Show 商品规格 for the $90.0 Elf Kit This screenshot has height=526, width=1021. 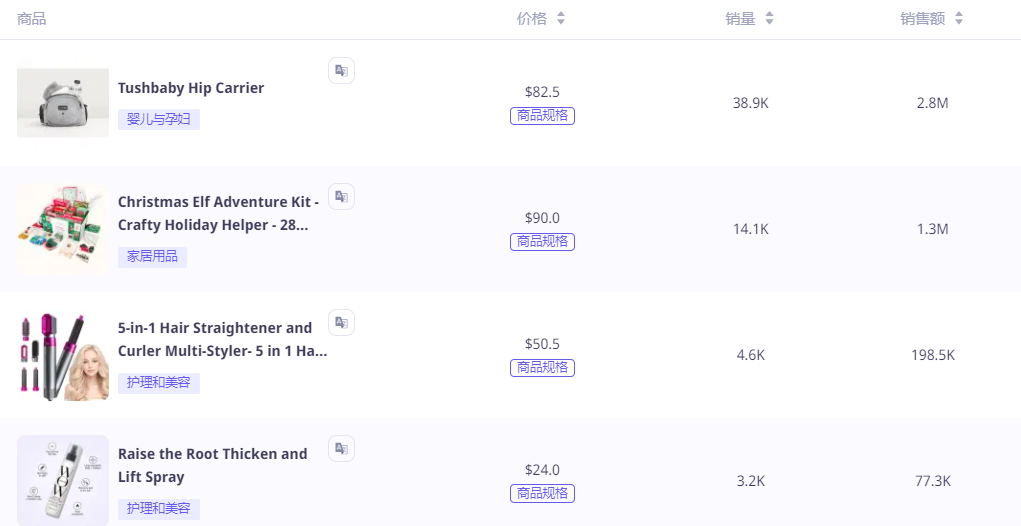542,242
